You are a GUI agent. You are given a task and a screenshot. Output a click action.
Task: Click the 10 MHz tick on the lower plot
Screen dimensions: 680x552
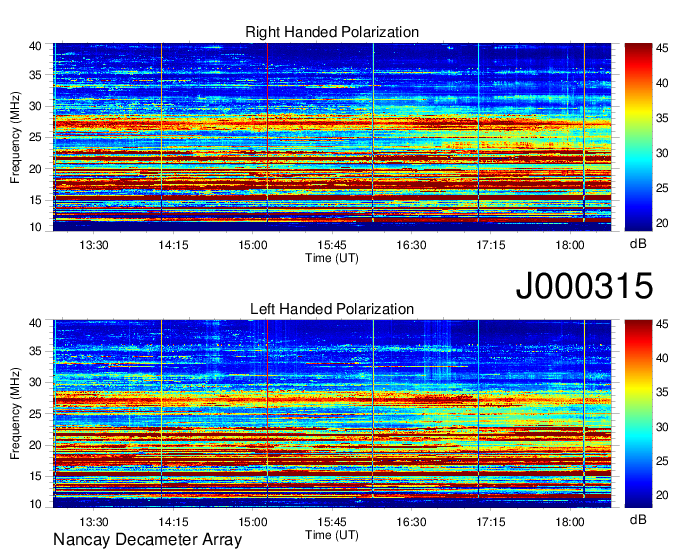35,504
